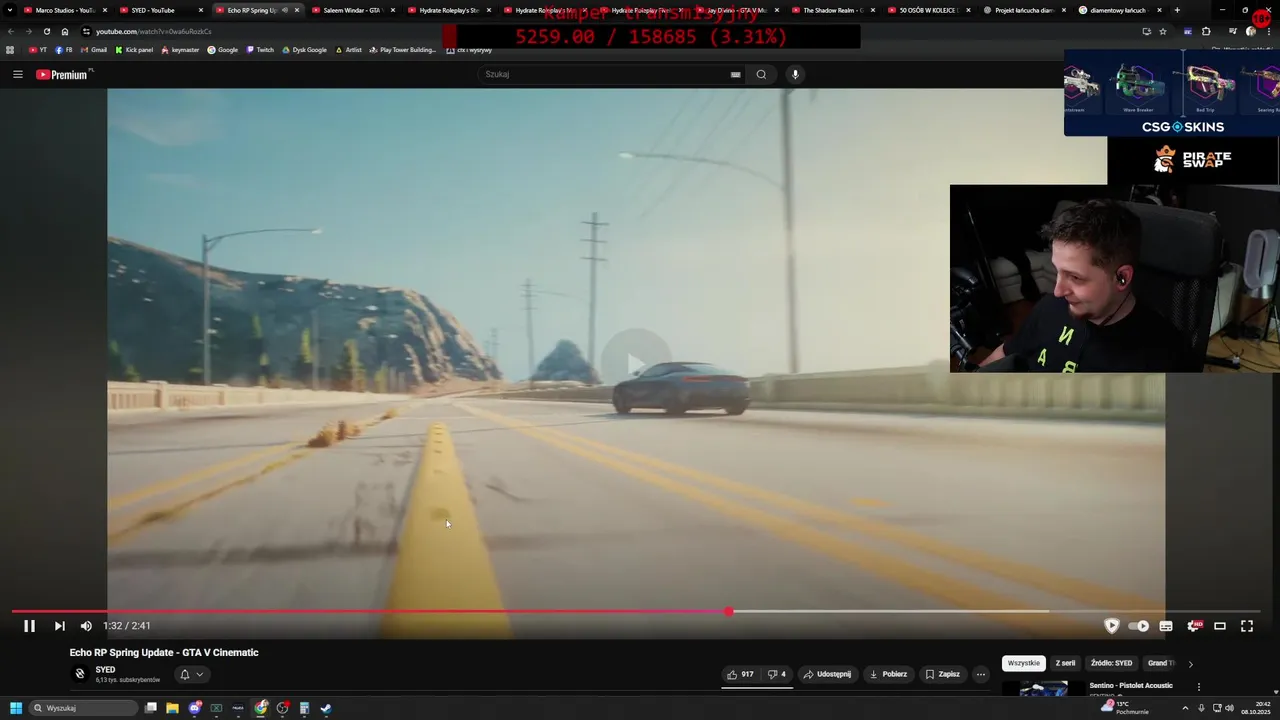Image resolution: width=1280 pixels, height=720 pixels.
Task: Click the Pobierz download button
Action: point(888,674)
